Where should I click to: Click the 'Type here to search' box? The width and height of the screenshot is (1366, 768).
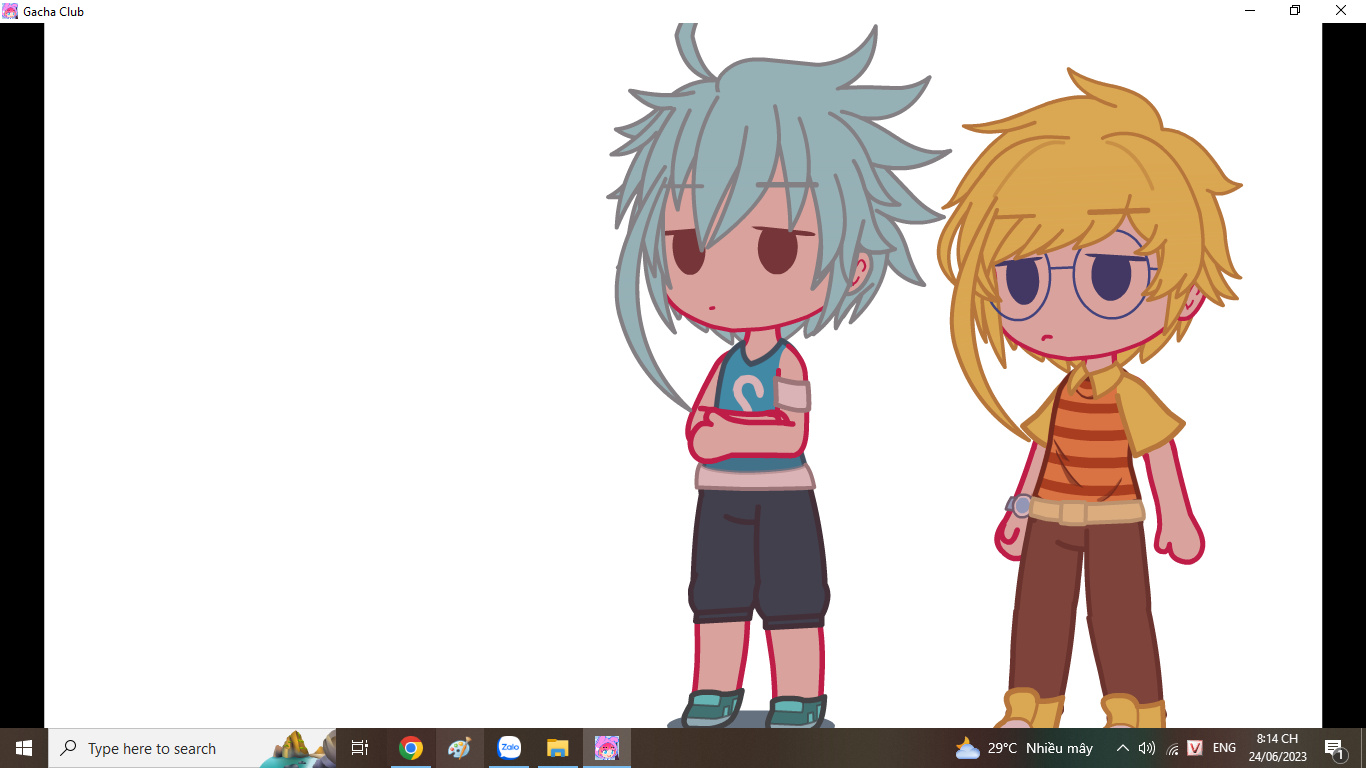192,748
